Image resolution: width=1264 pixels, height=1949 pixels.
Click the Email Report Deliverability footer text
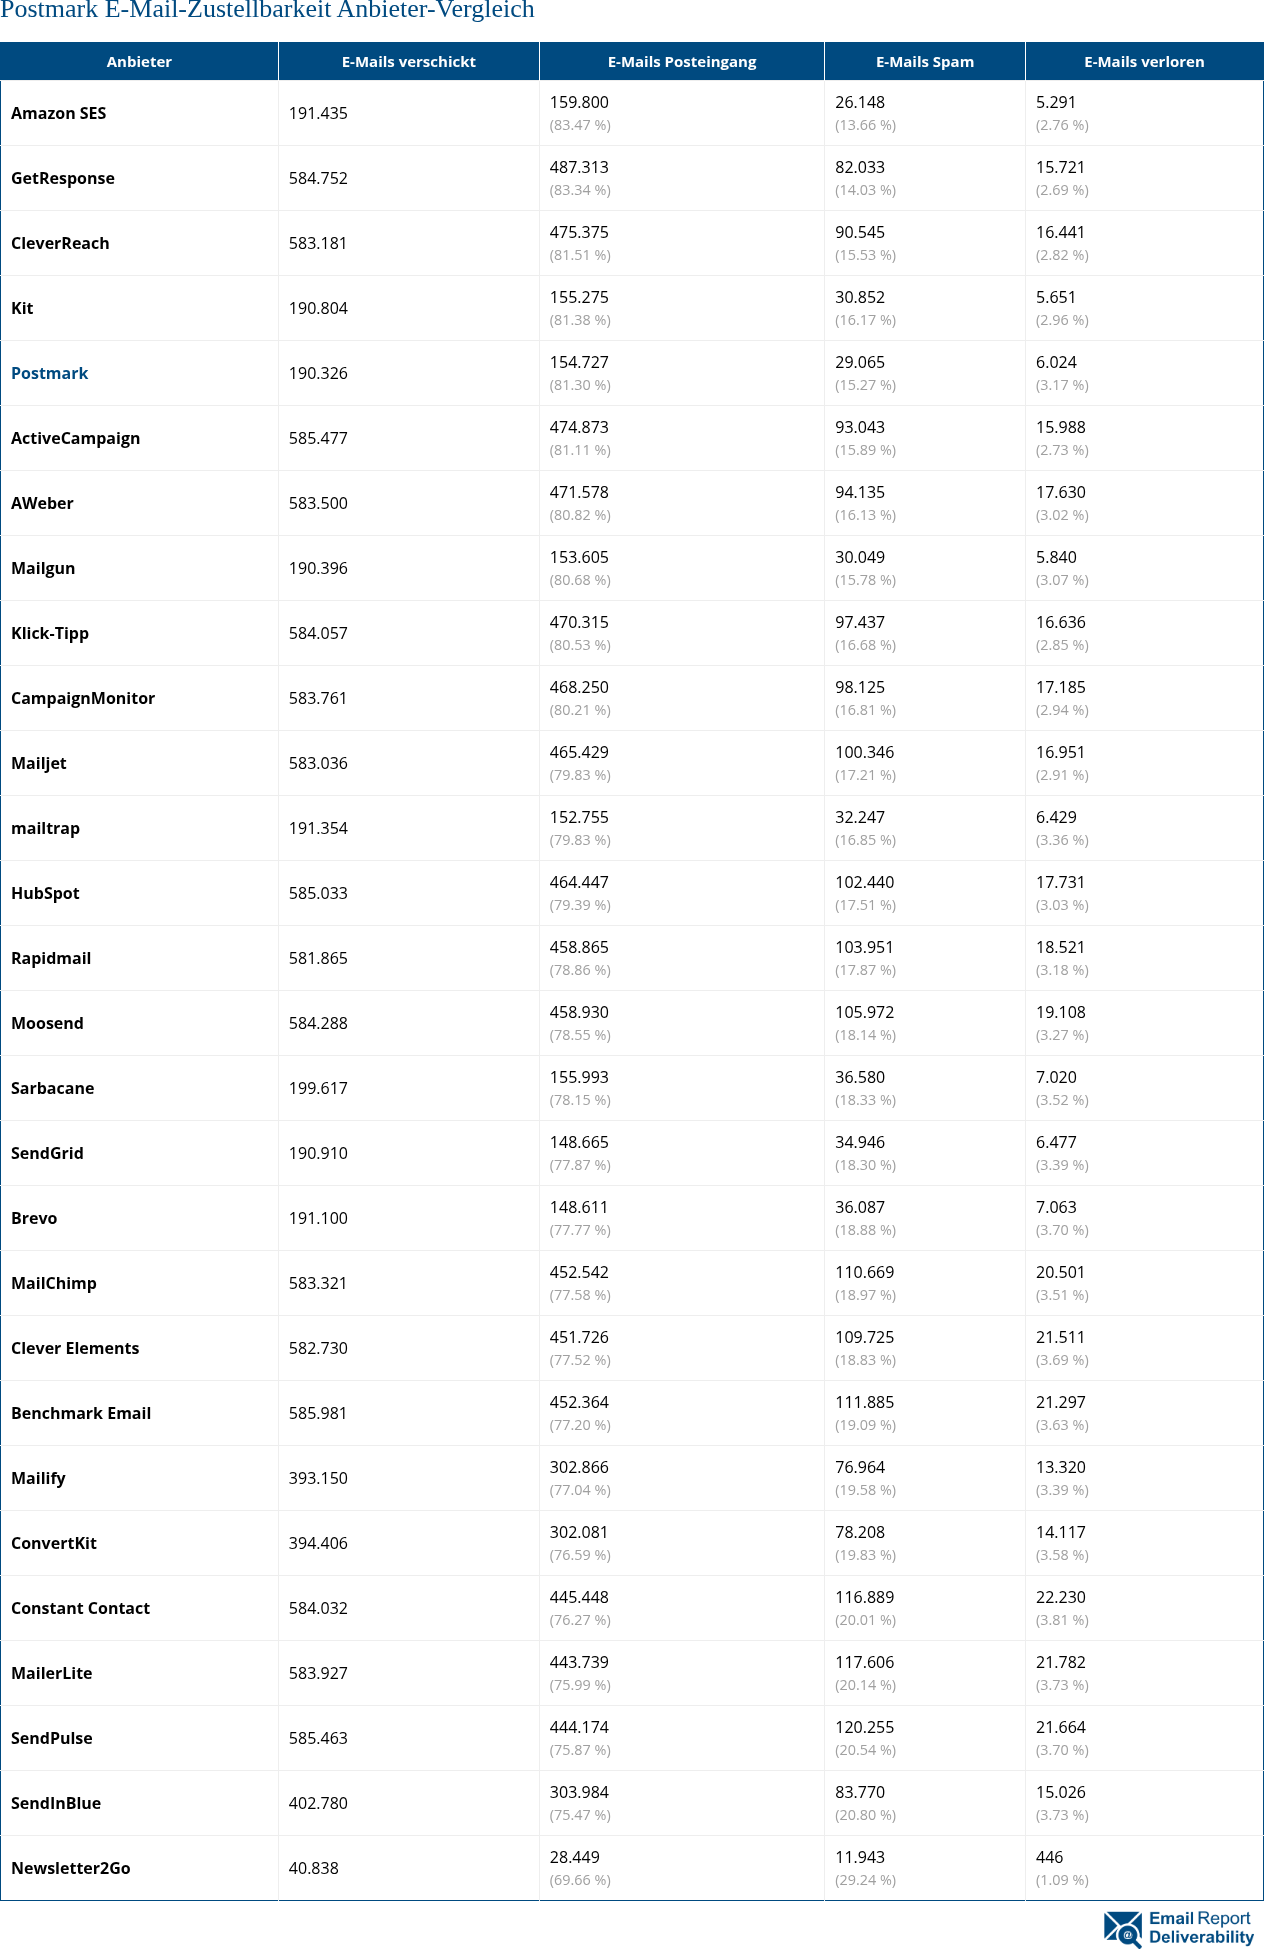coord(1200,1928)
